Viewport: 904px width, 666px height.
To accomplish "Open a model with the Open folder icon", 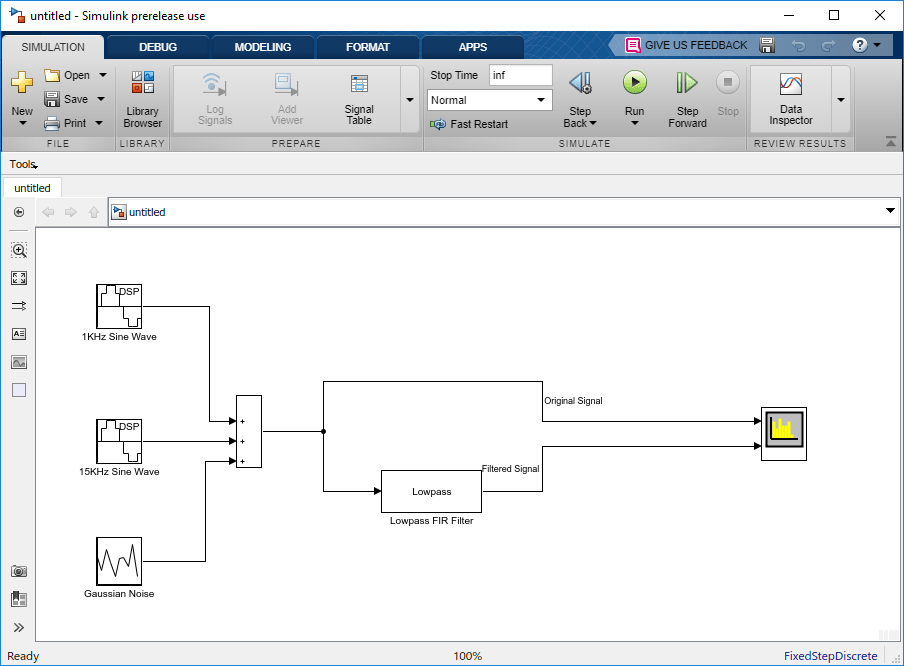I will [x=52, y=76].
